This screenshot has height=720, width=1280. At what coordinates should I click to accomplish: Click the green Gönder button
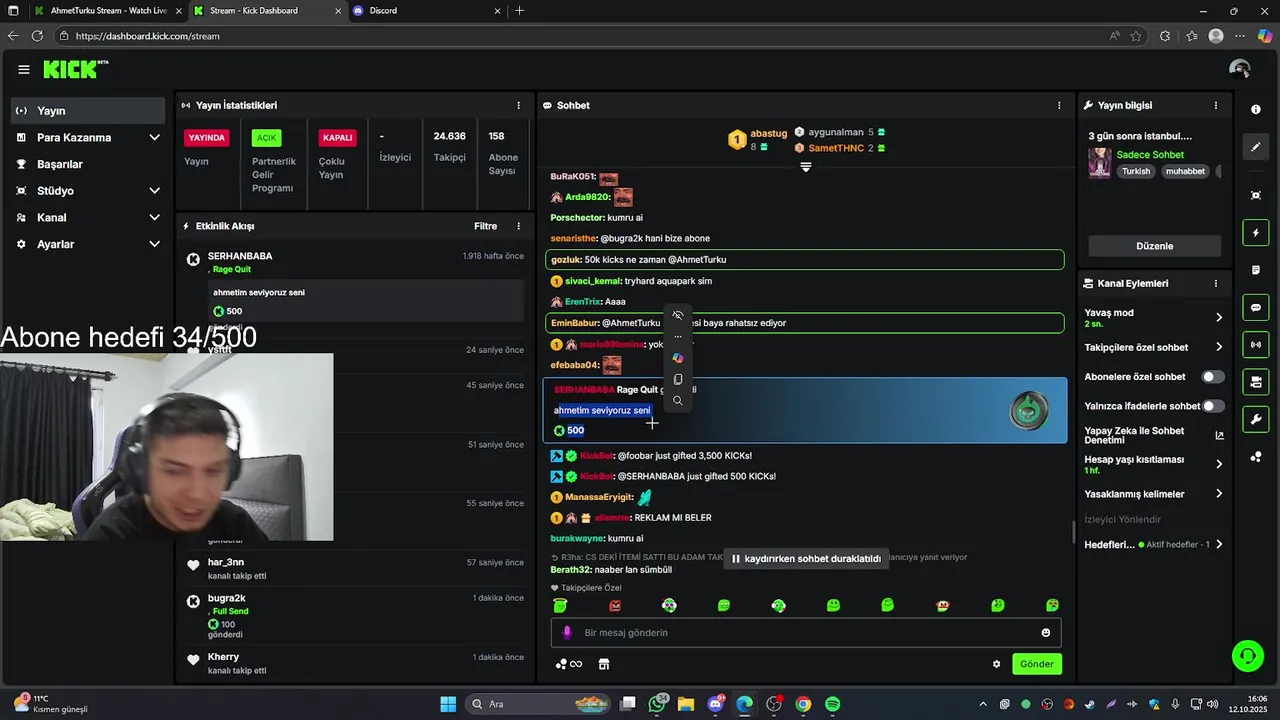point(1037,664)
